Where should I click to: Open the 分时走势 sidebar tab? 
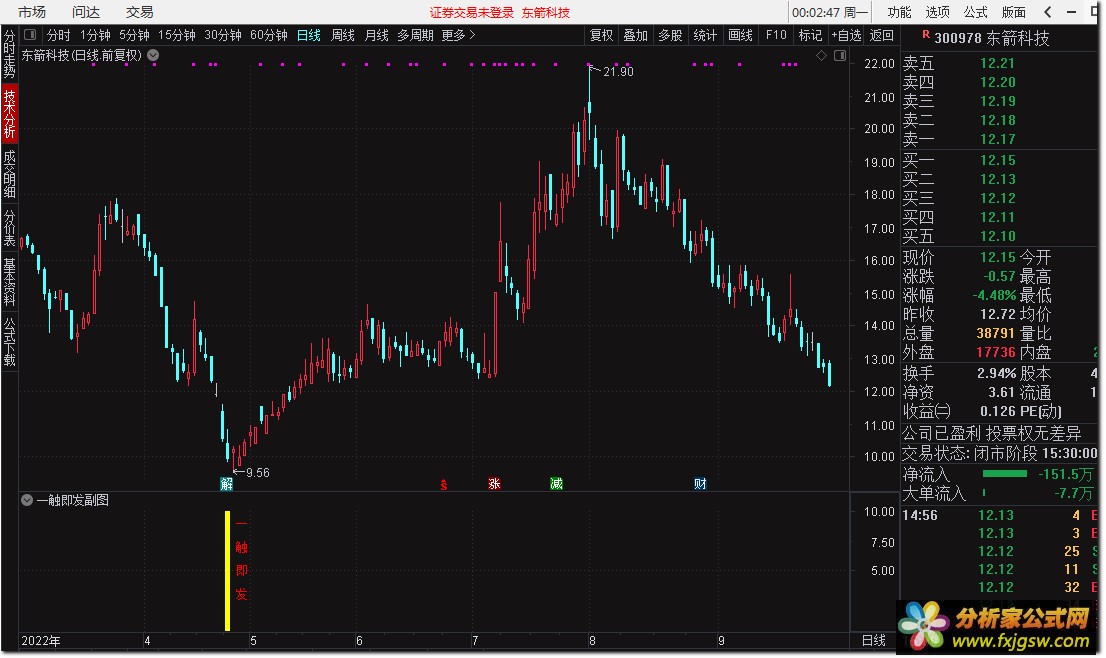point(9,54)
